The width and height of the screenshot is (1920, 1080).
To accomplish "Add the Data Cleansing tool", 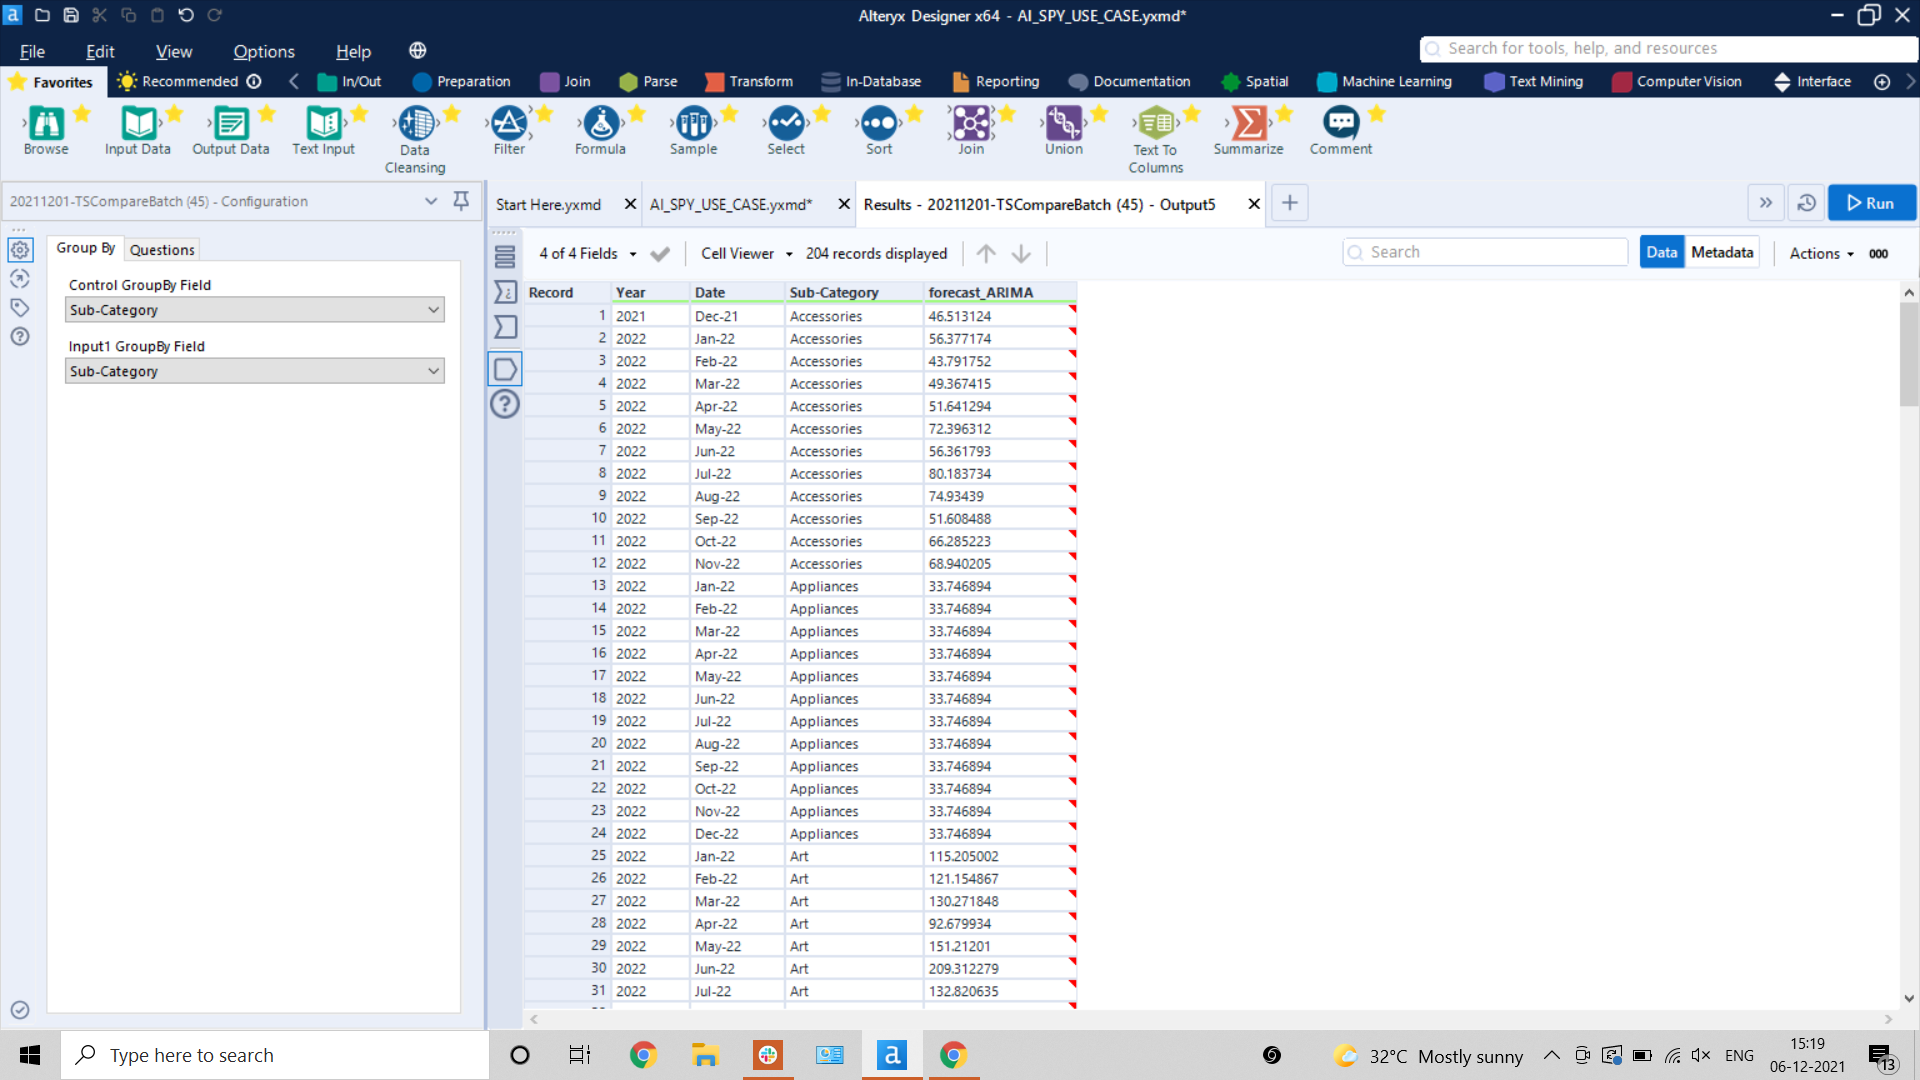I will [x=414, y=125].
